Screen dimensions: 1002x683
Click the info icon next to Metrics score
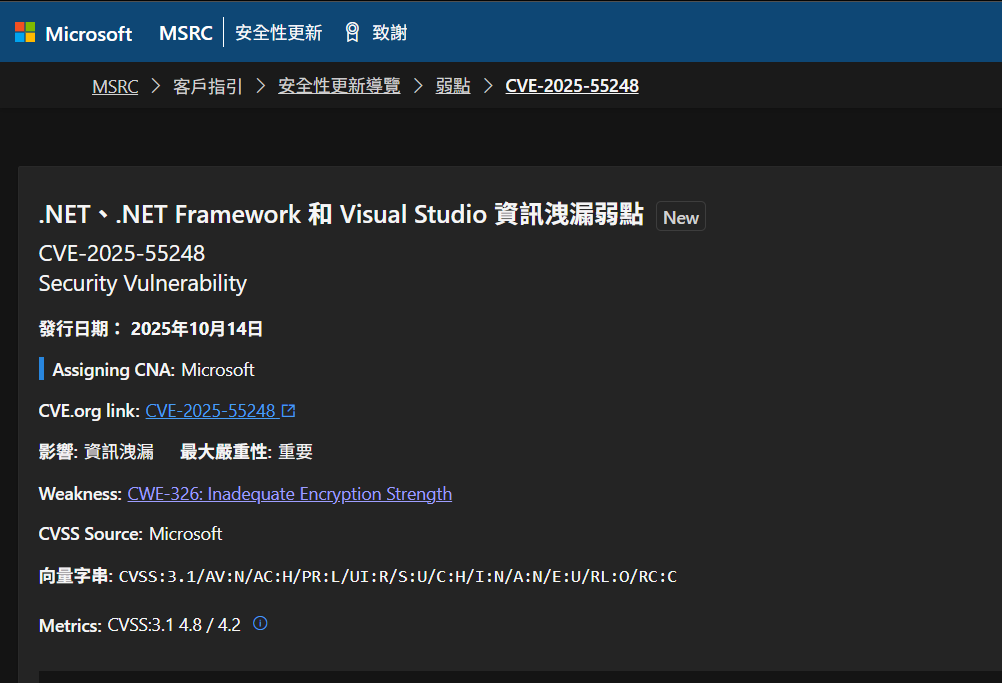point(260,624)
